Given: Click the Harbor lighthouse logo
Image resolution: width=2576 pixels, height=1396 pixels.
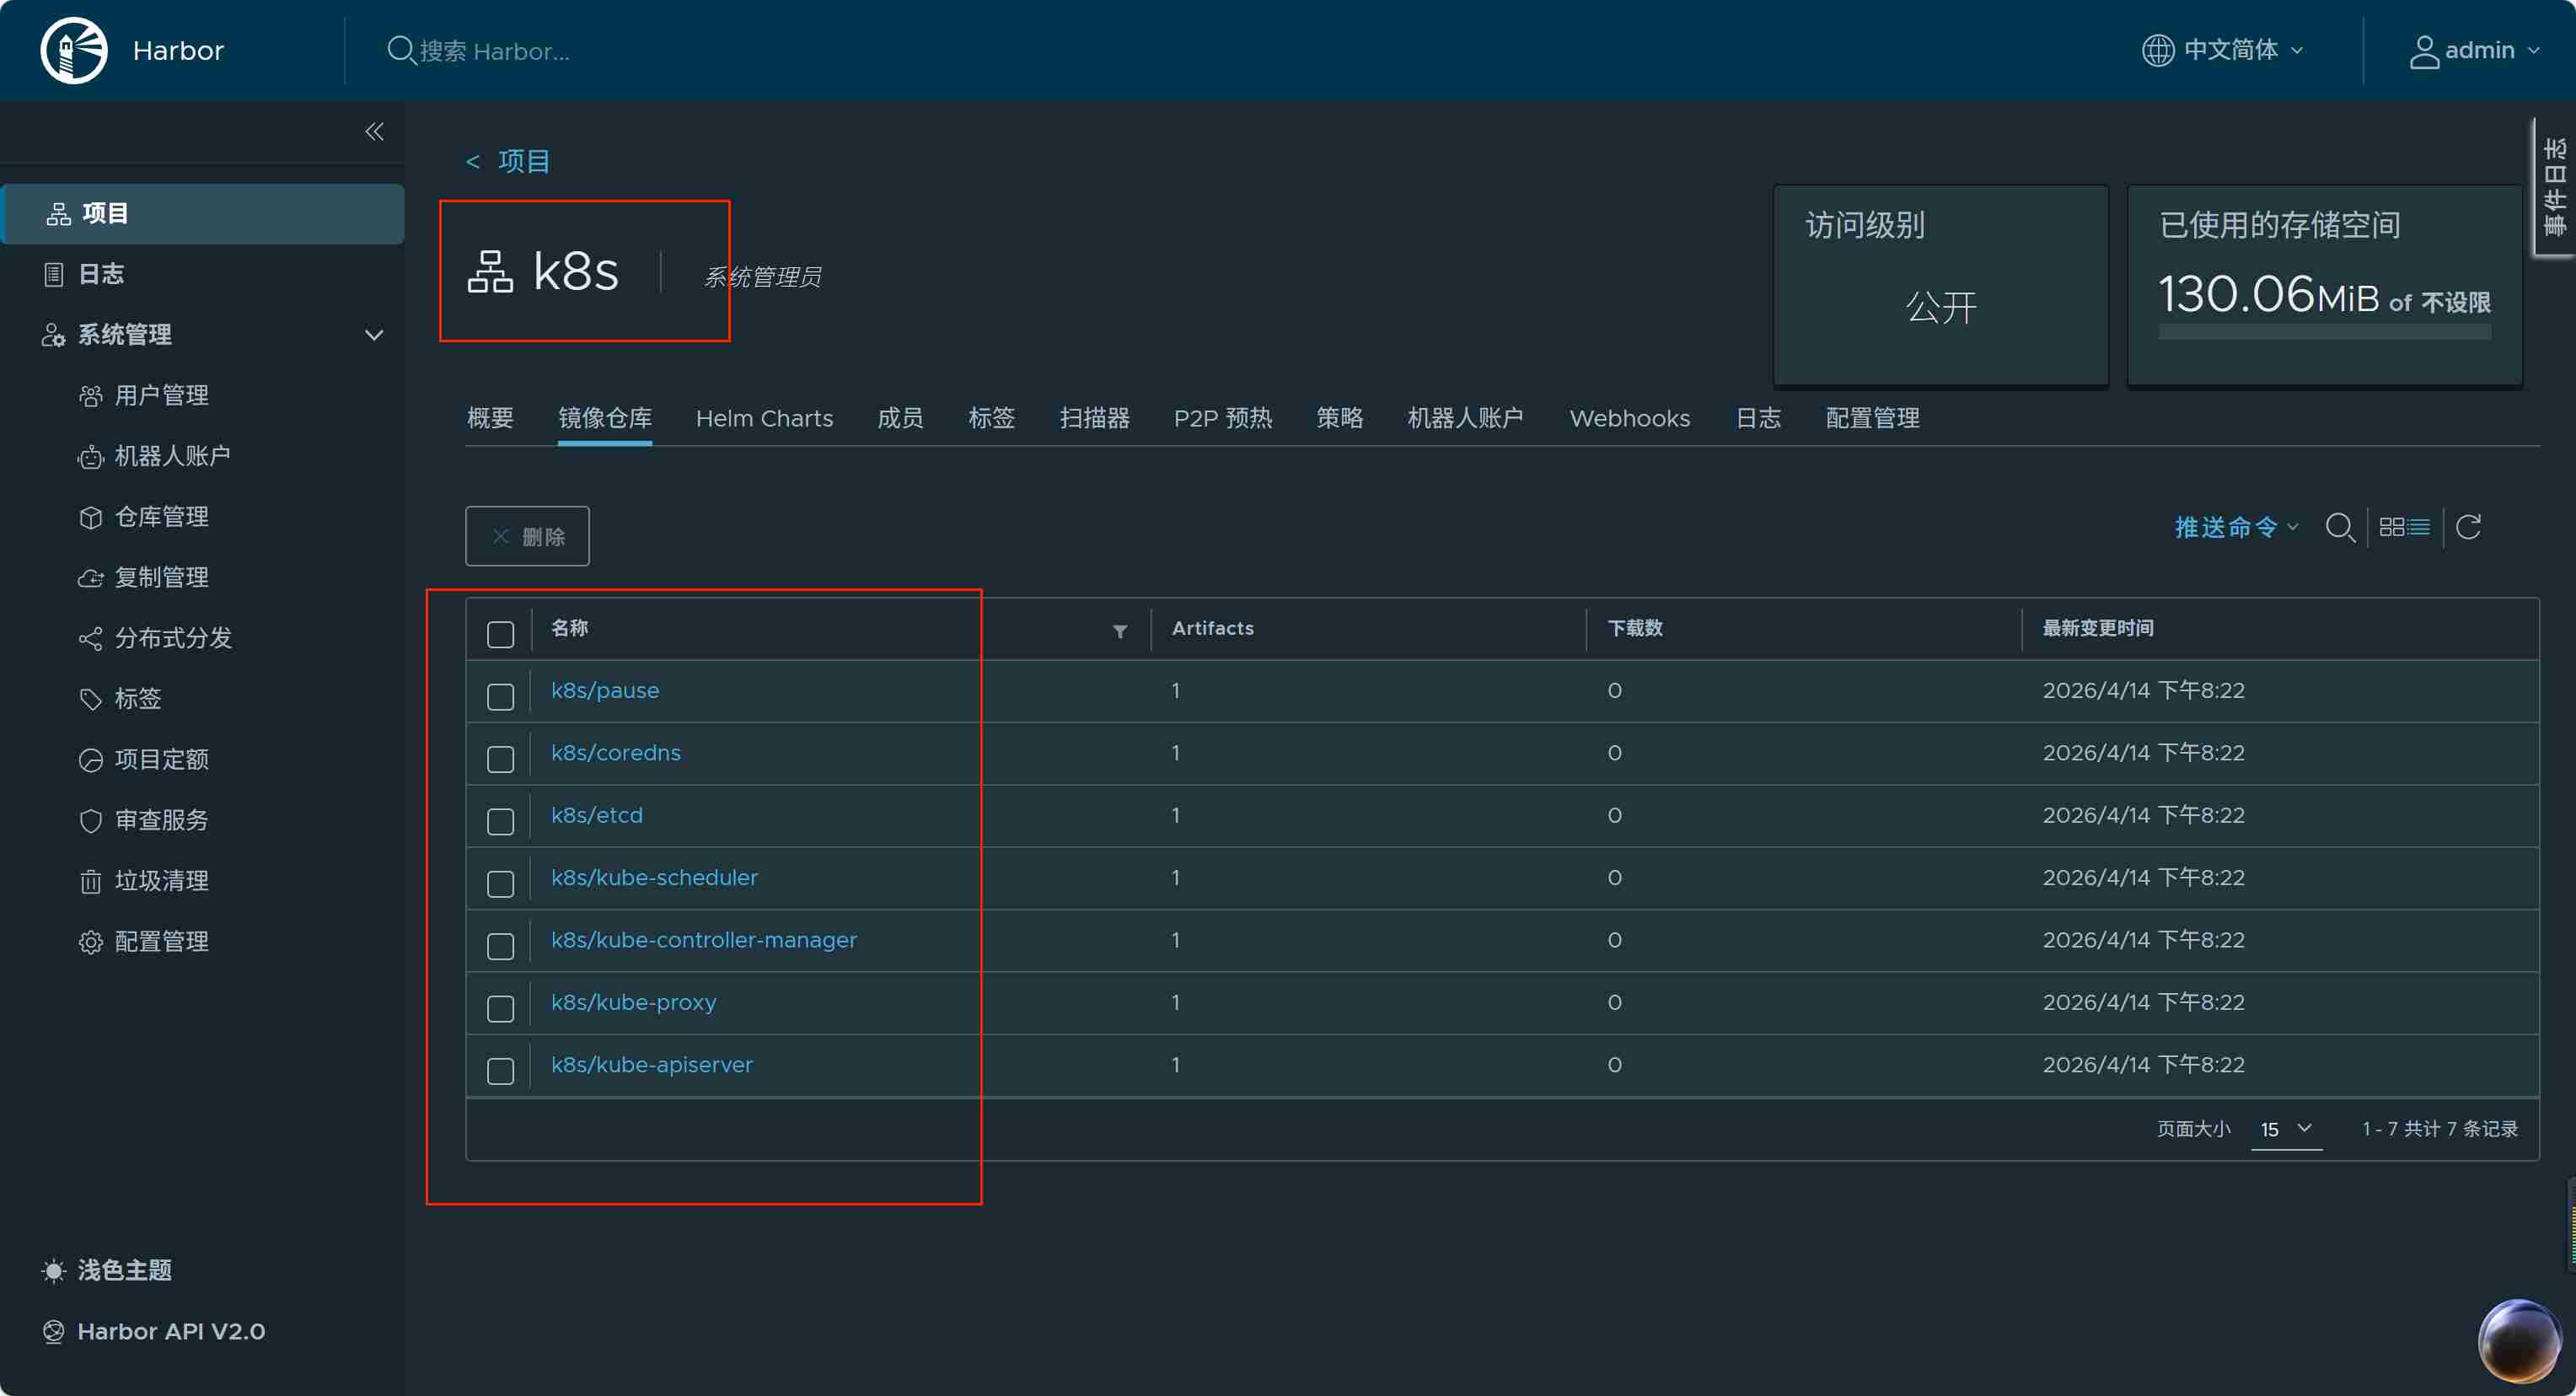Looking at the screenshot, I should tap(74, 50).
